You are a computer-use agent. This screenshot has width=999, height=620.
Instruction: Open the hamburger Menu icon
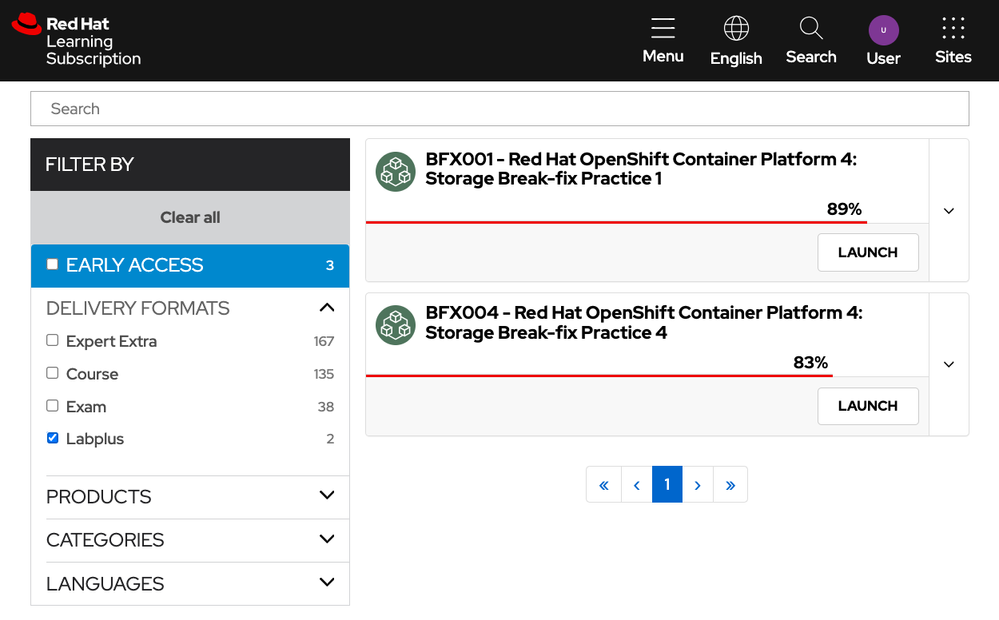(662, 28)
